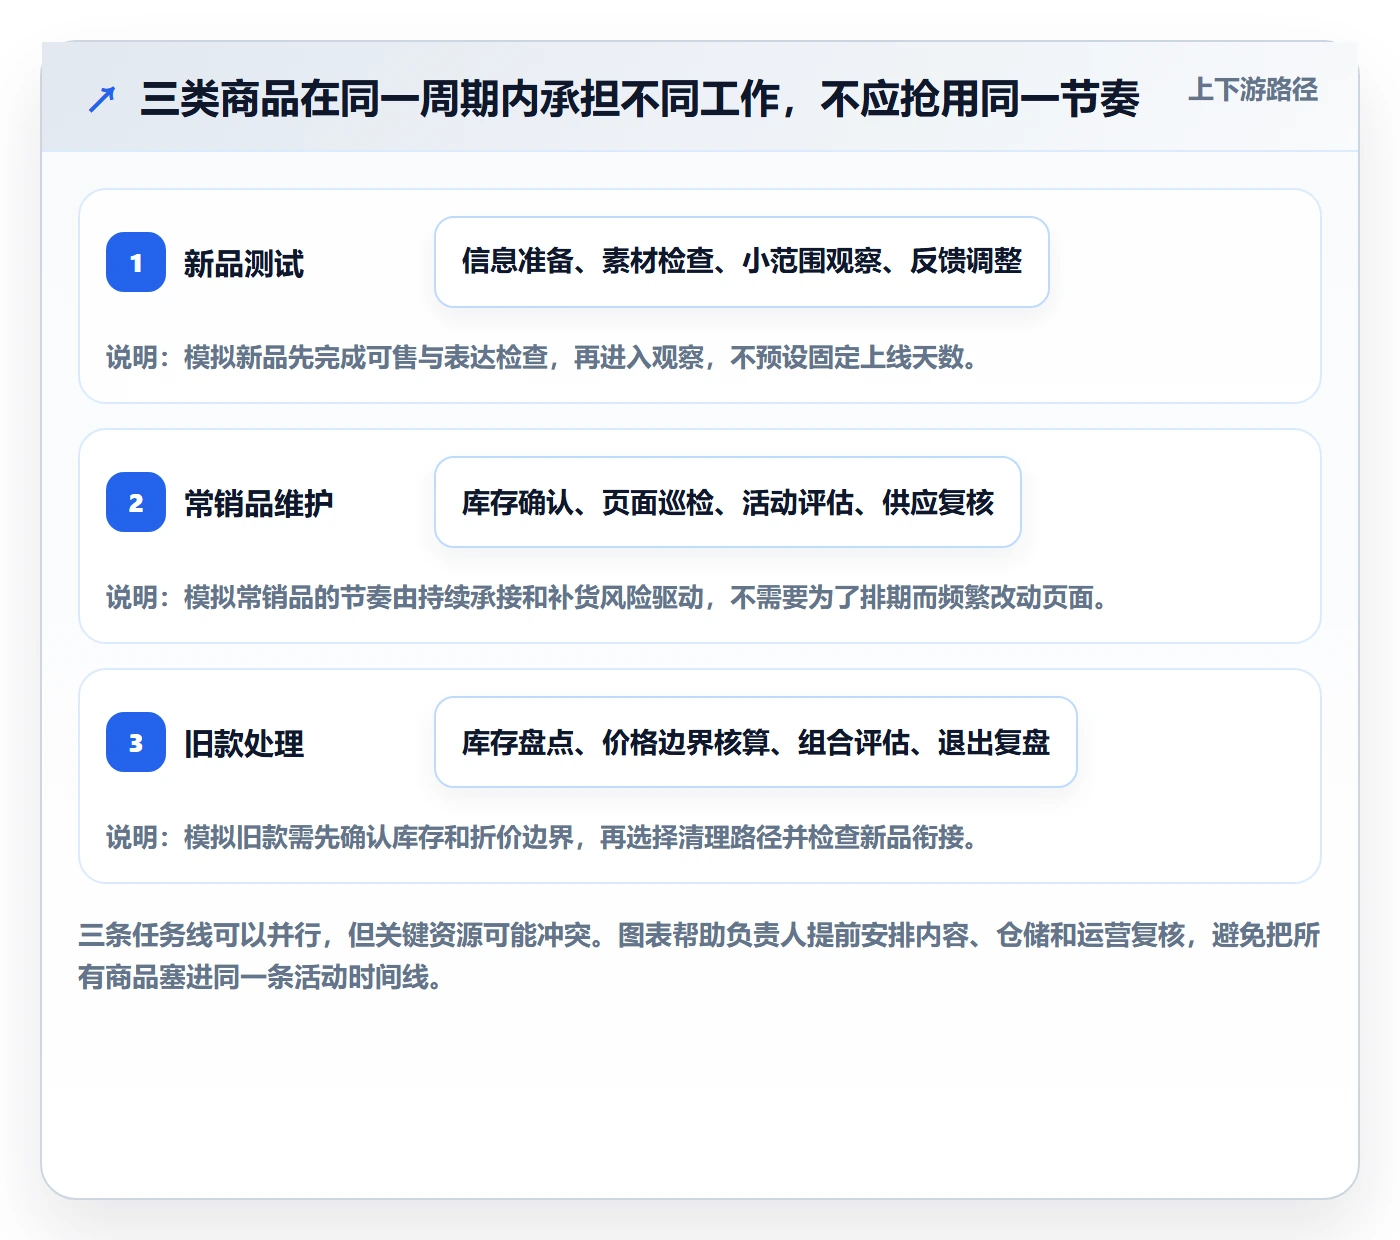Click the number 3 badge for 旧款处理

[136, 742]
